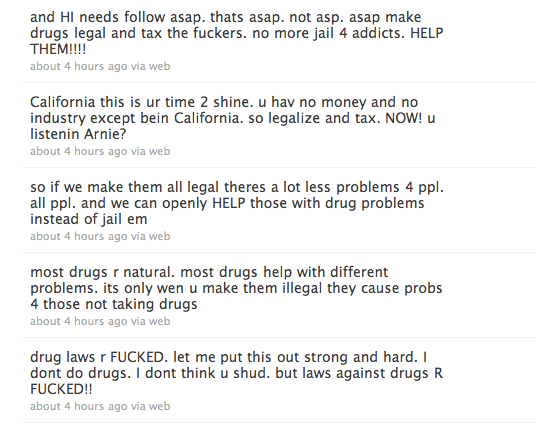Open timestamp under the 'instead of jail em' tweet
Screen dimensions: 559x430
coord(78,236)
